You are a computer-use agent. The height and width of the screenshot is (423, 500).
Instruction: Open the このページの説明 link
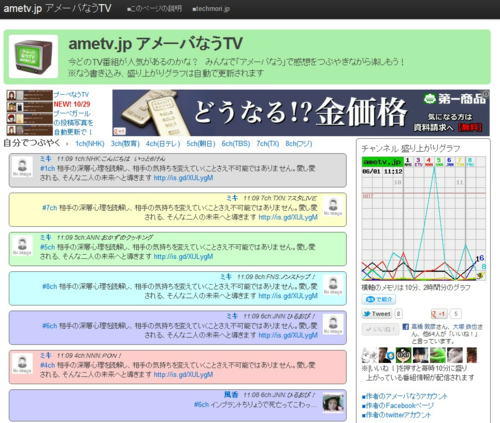pos(154,9)
